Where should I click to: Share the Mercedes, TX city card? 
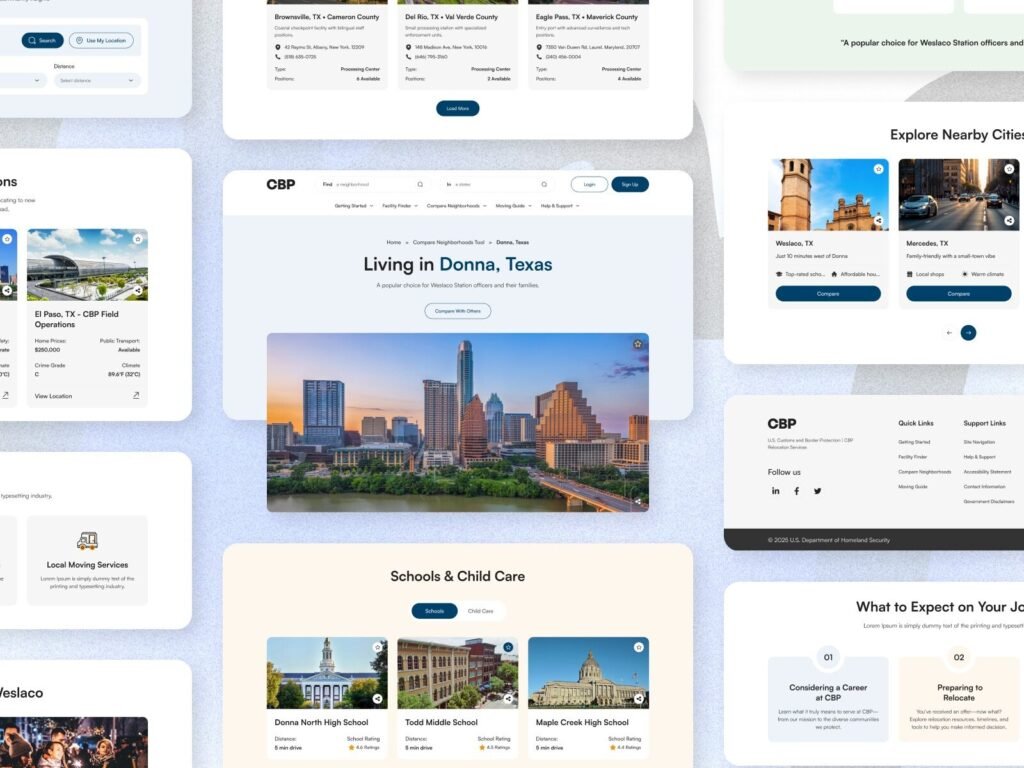coord(1009,221)
